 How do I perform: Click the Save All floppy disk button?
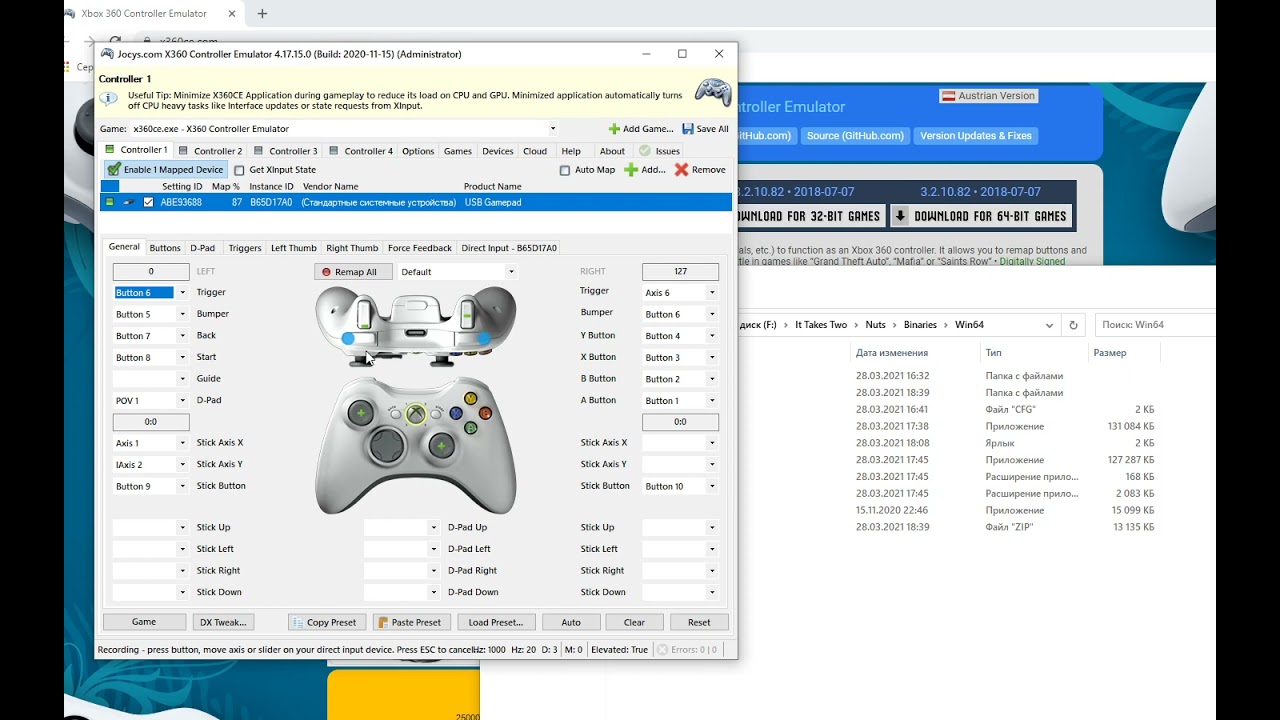(x=705, y=129)
